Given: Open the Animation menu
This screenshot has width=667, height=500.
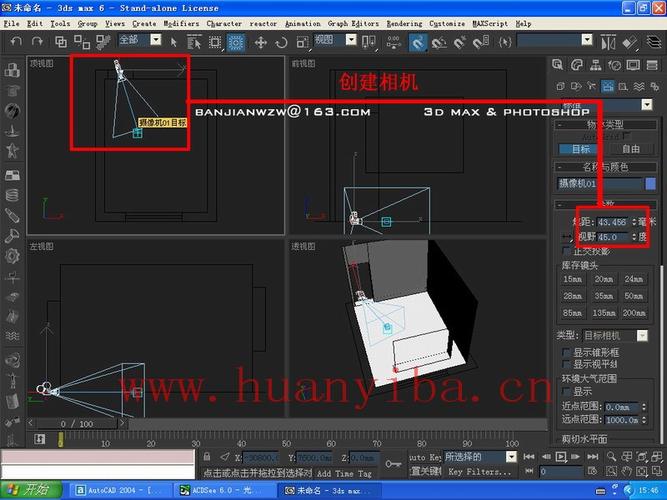Looking at the screenshot, I should 302,23.
